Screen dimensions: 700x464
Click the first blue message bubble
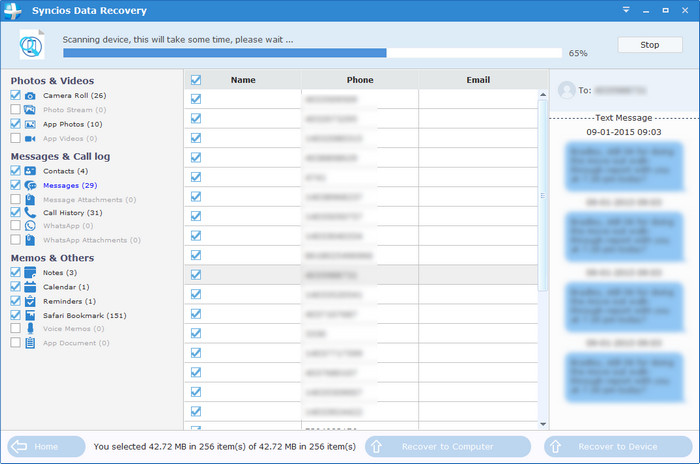pos(624,166)
